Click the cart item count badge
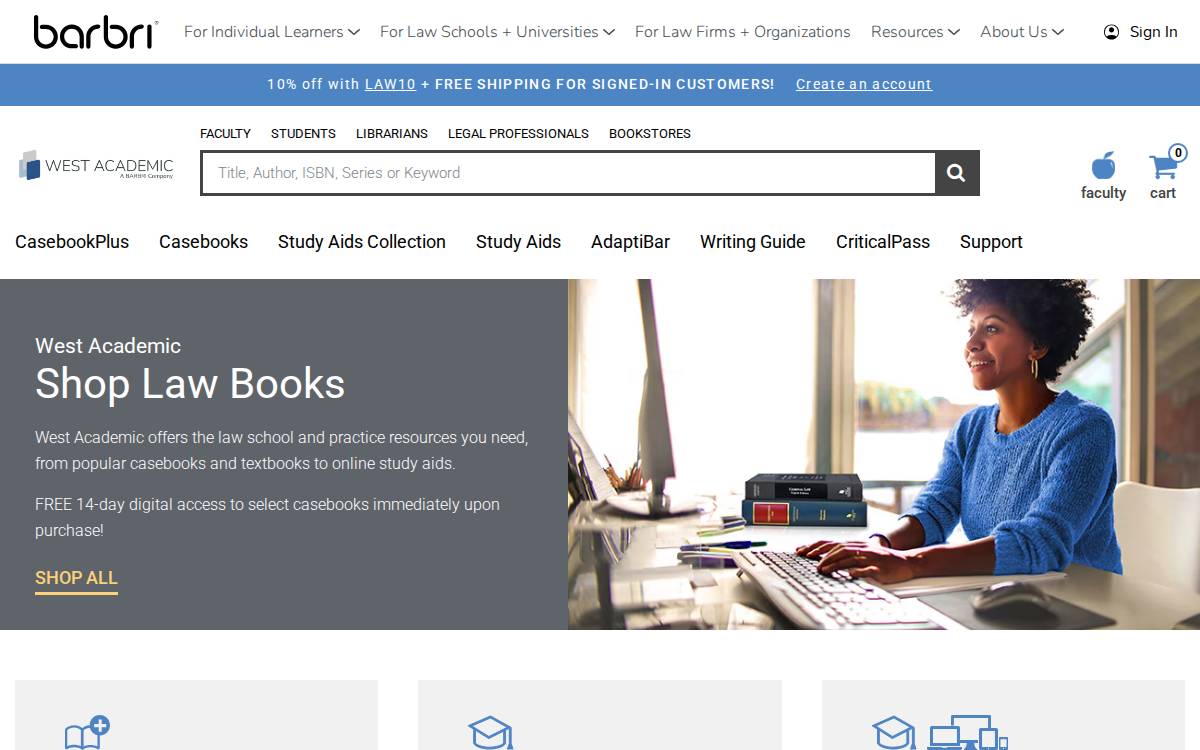 pos(1178,153)
